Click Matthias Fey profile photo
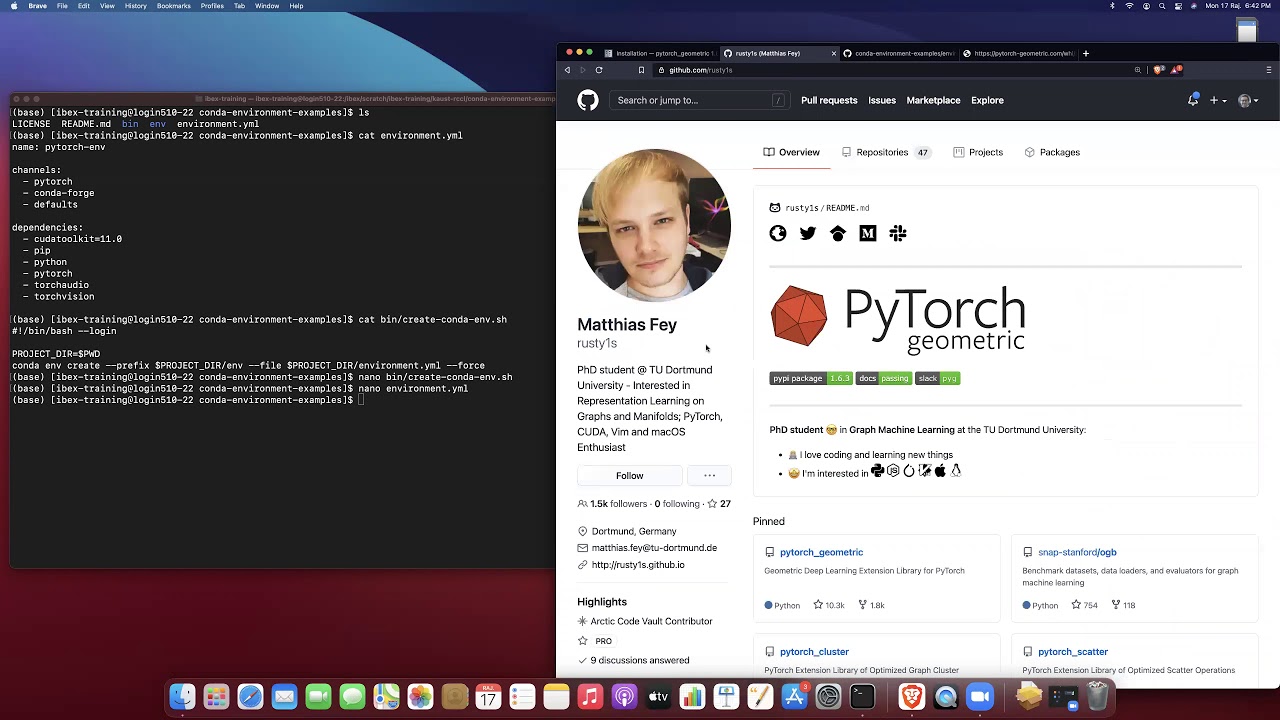Image resolution: width=1280 pixels, height=720 pixels. [654, 225]
